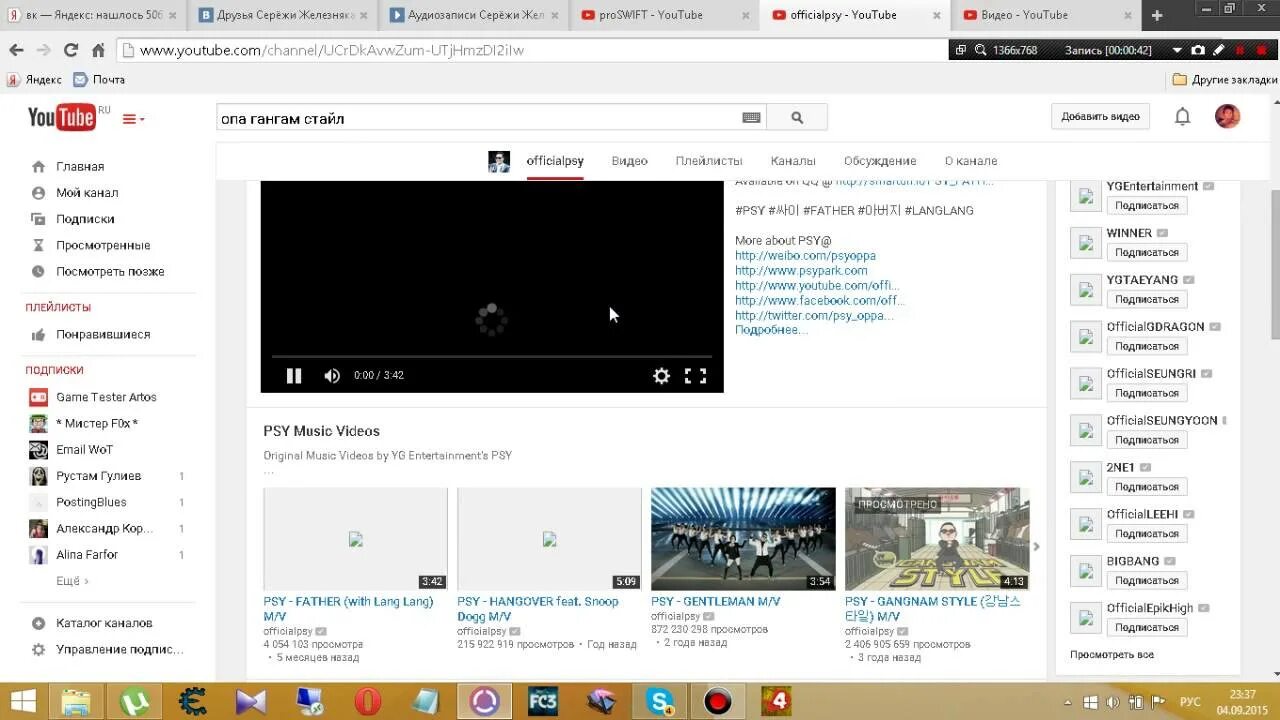Open PSY - GENTLEMAN M/V thumbnail

tap(743, 539)
